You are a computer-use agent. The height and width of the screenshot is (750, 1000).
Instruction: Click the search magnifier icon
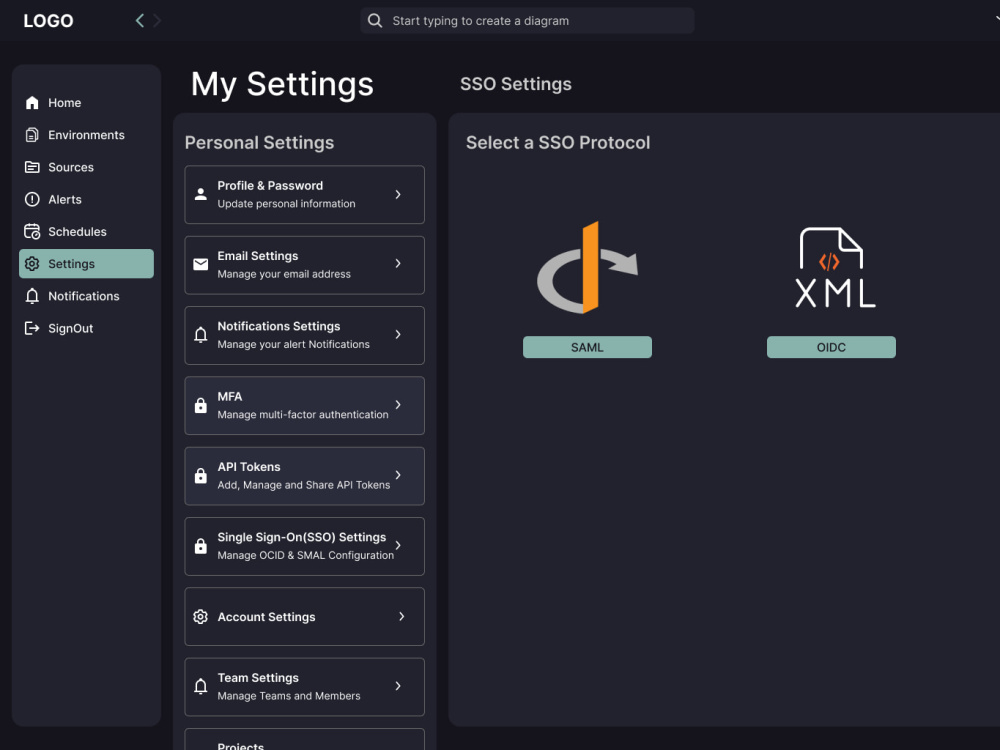point(375,21)
